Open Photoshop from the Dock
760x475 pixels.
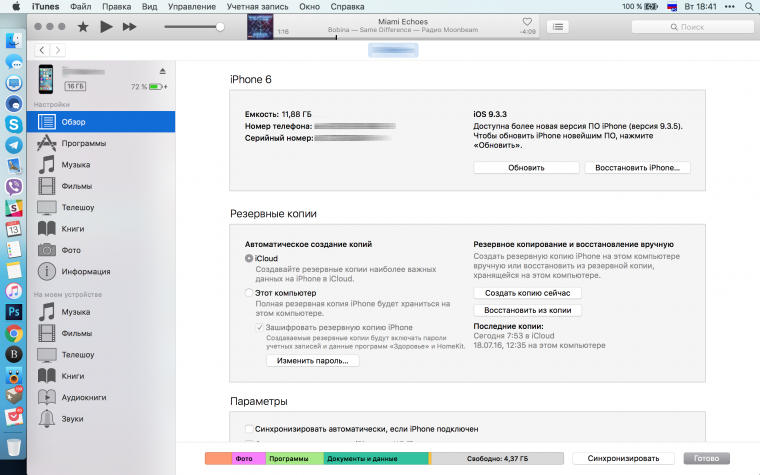point(14,312)
